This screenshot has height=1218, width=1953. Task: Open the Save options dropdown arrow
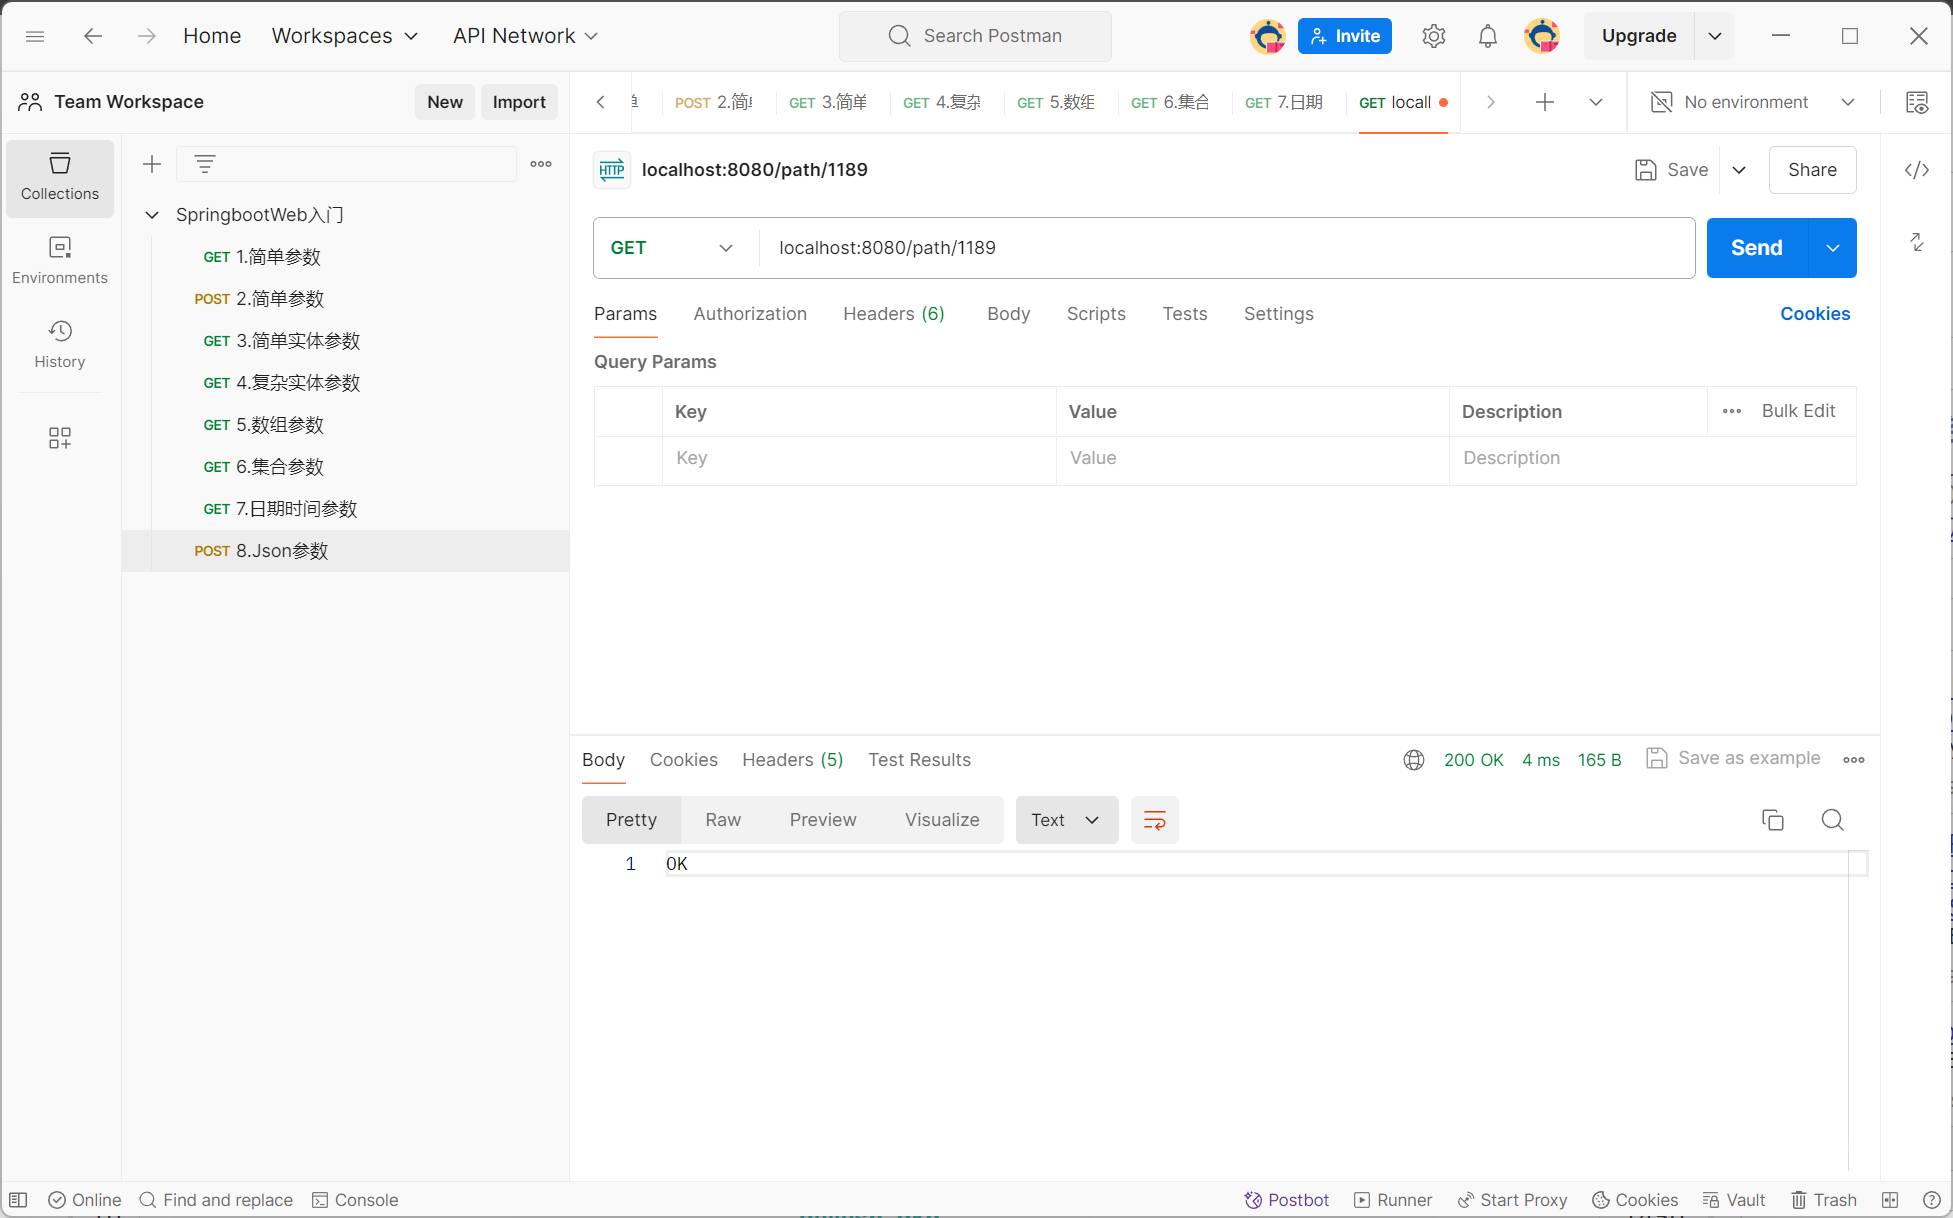click(x=1739, y=170)
